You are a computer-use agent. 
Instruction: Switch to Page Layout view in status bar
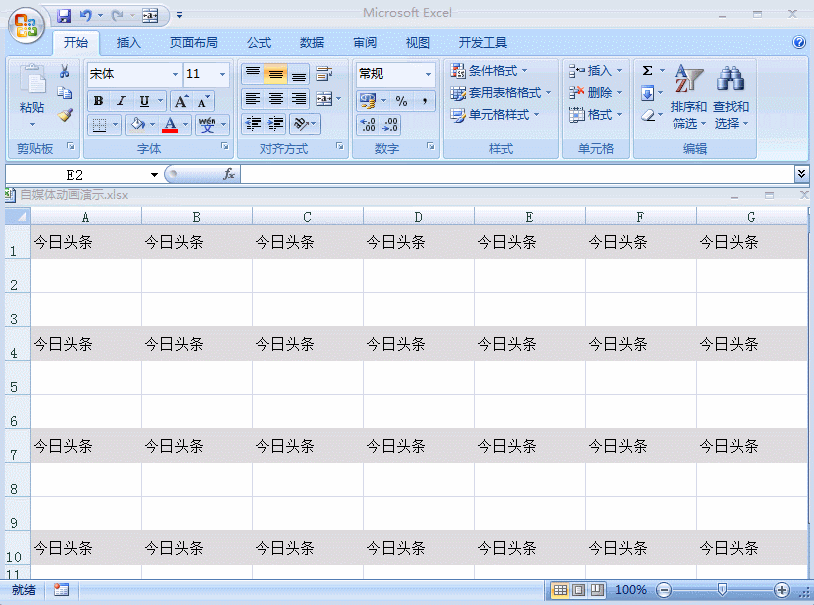tap(579, 590)
